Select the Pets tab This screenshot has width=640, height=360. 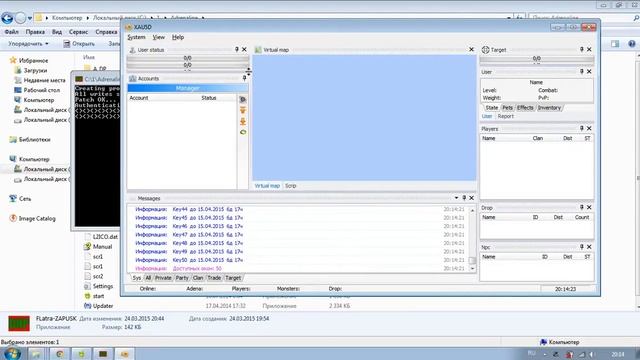pos(507,108)
